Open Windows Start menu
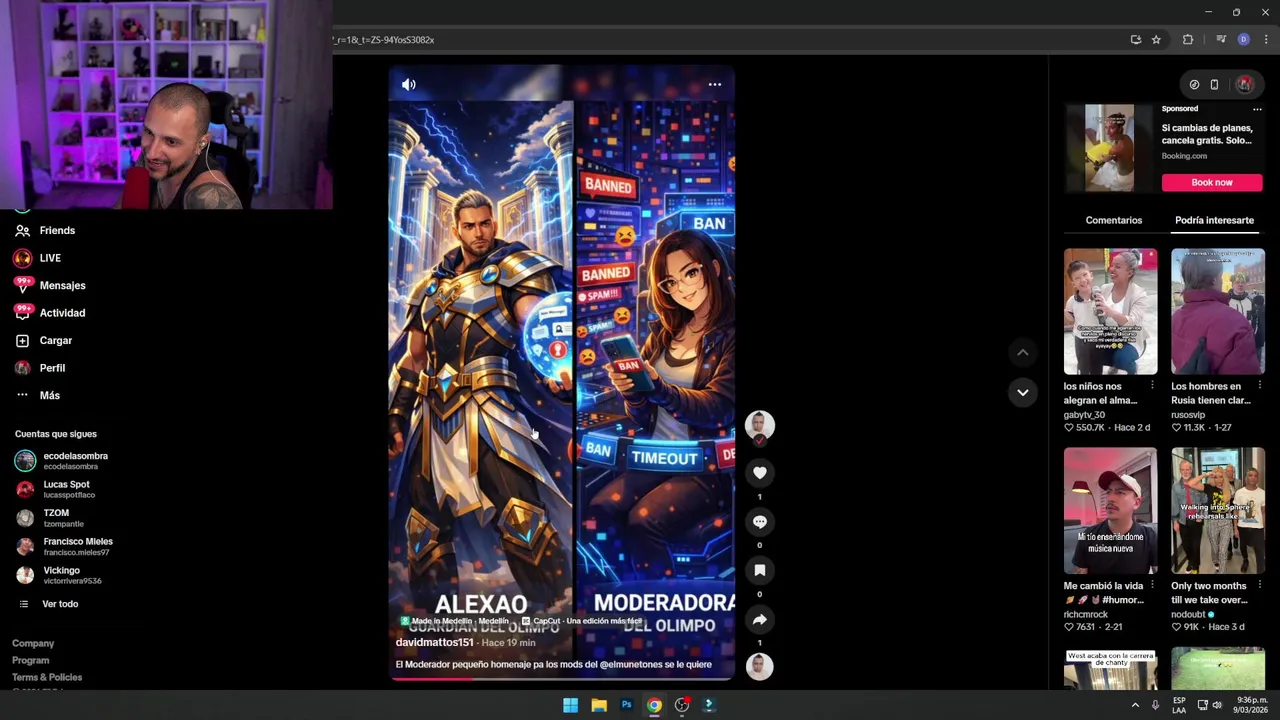 (570, 705)
